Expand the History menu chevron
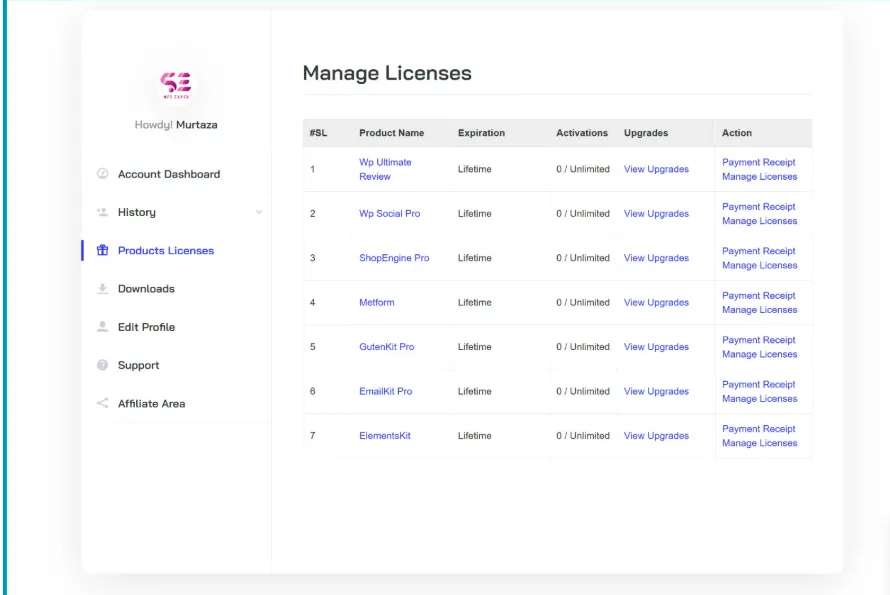This screenshot has height=595, width=890. [259, 212]
